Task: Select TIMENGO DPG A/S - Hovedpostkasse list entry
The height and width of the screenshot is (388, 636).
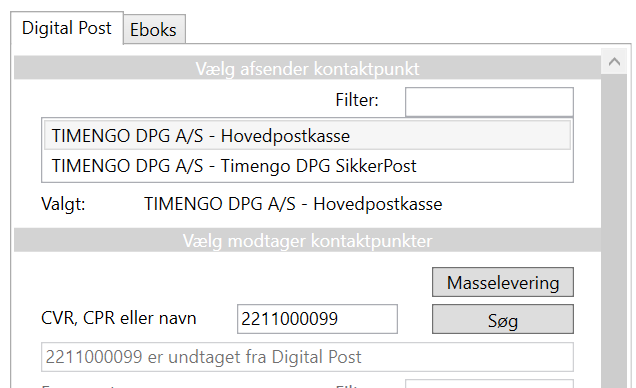Action: point(307,136)
